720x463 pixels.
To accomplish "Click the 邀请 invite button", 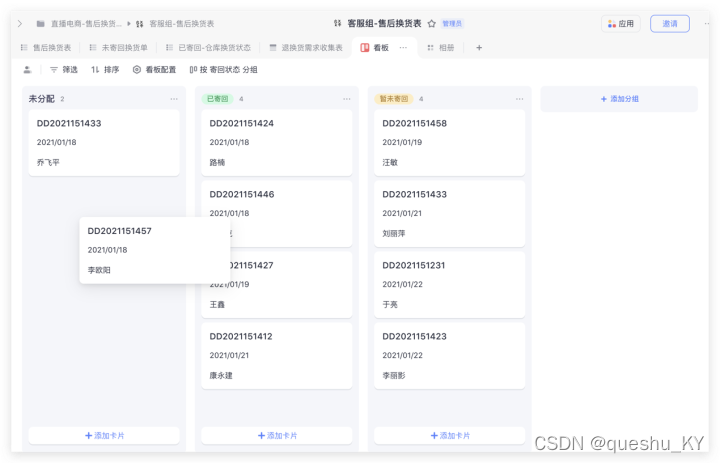I will pos(669,23).
